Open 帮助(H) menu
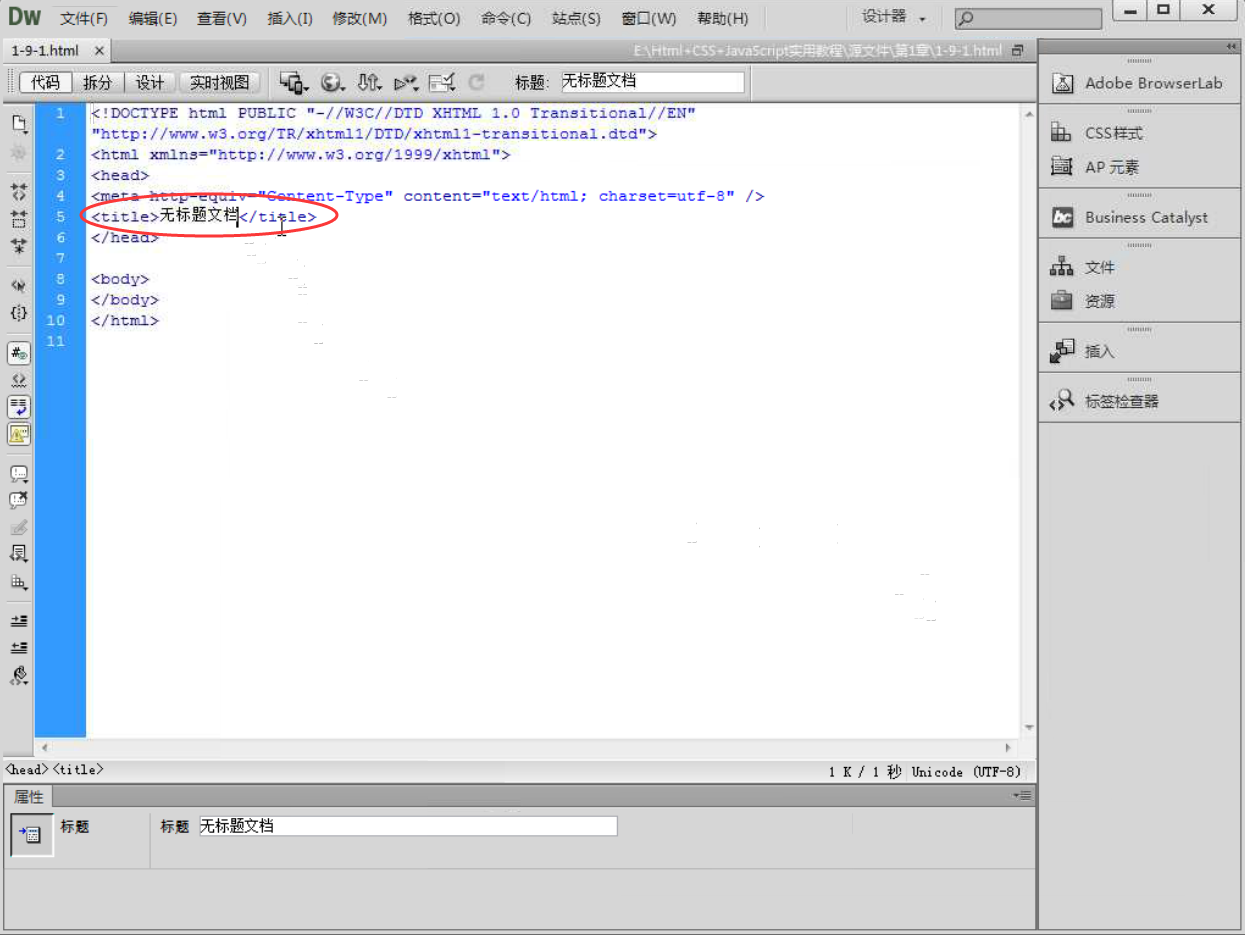 click(723, 18)
